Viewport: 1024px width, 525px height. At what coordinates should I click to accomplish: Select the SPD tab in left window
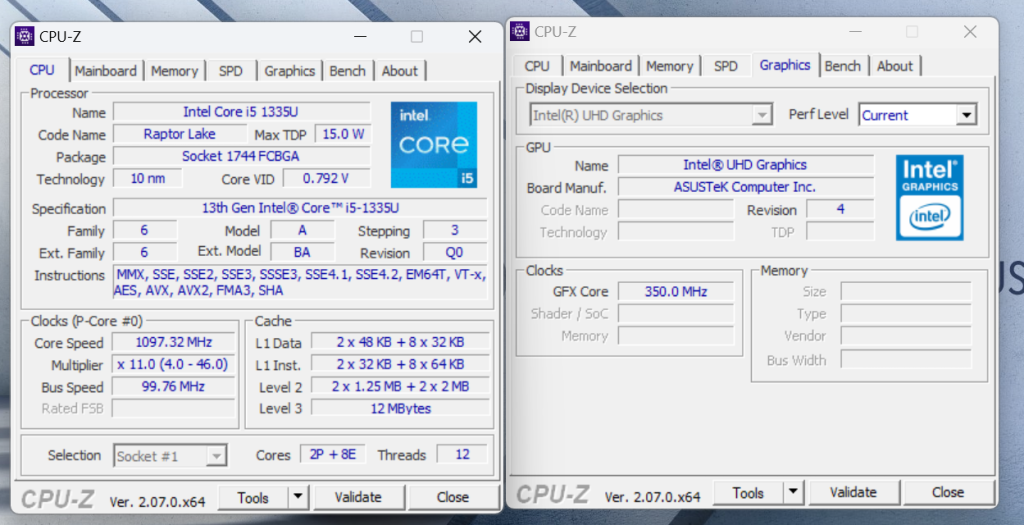coord(230,71)
